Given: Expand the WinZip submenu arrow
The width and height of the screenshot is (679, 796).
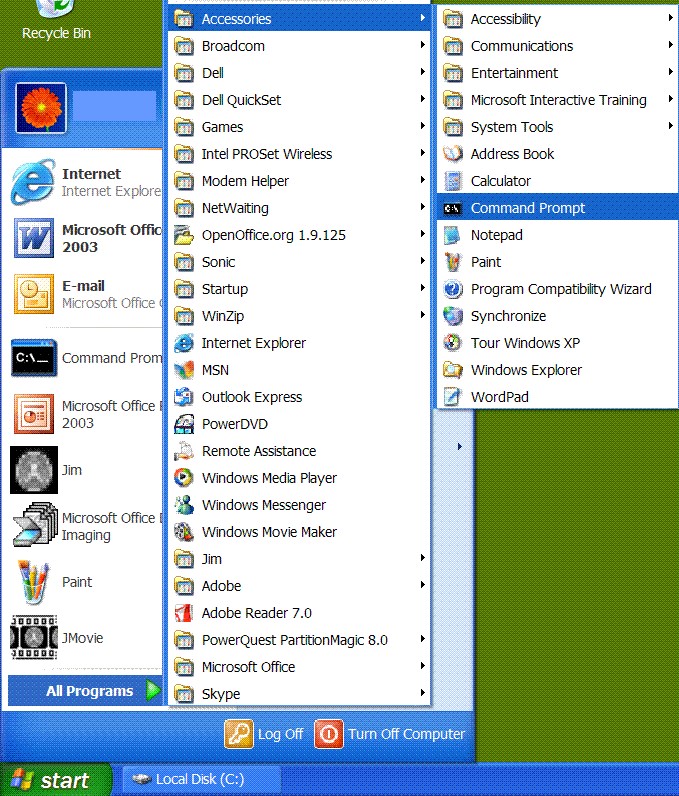Looking at the screenshot, I should [422, 315].
